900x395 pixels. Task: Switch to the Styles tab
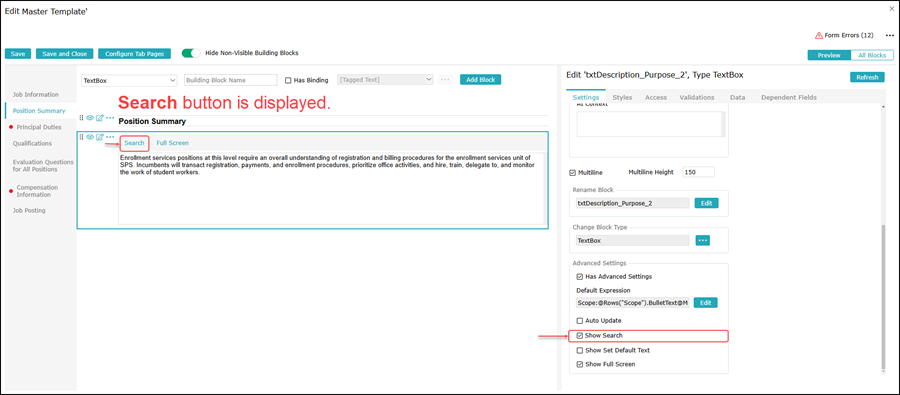tap(622, 98)
